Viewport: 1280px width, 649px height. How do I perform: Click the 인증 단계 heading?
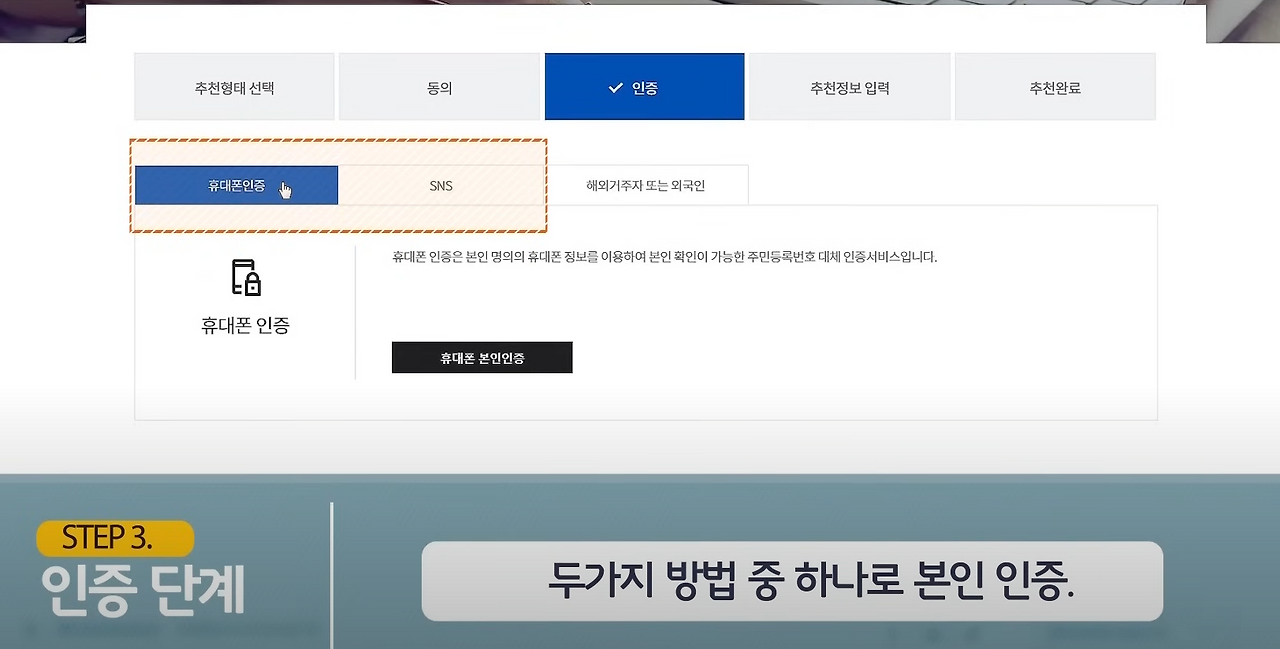[x=143, y=591]
